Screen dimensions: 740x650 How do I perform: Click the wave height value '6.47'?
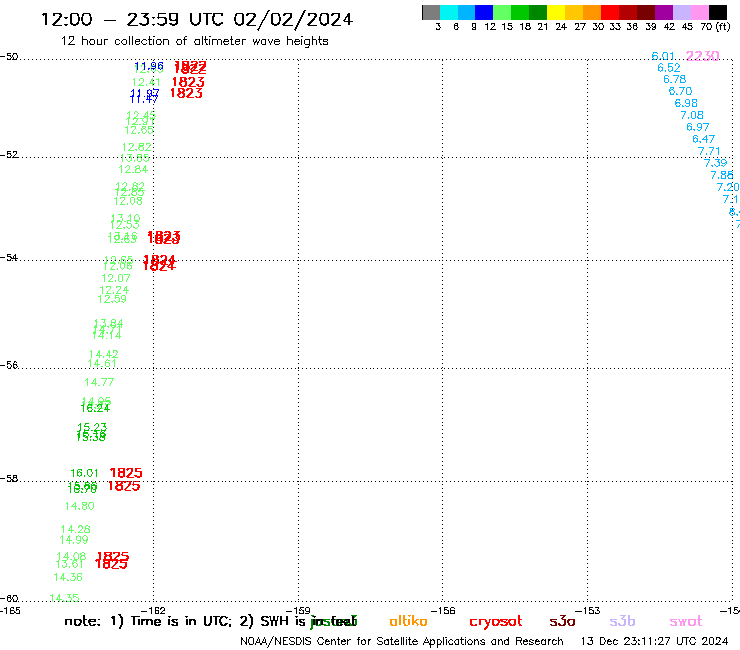pyautogui.click(x=703, y=139)
